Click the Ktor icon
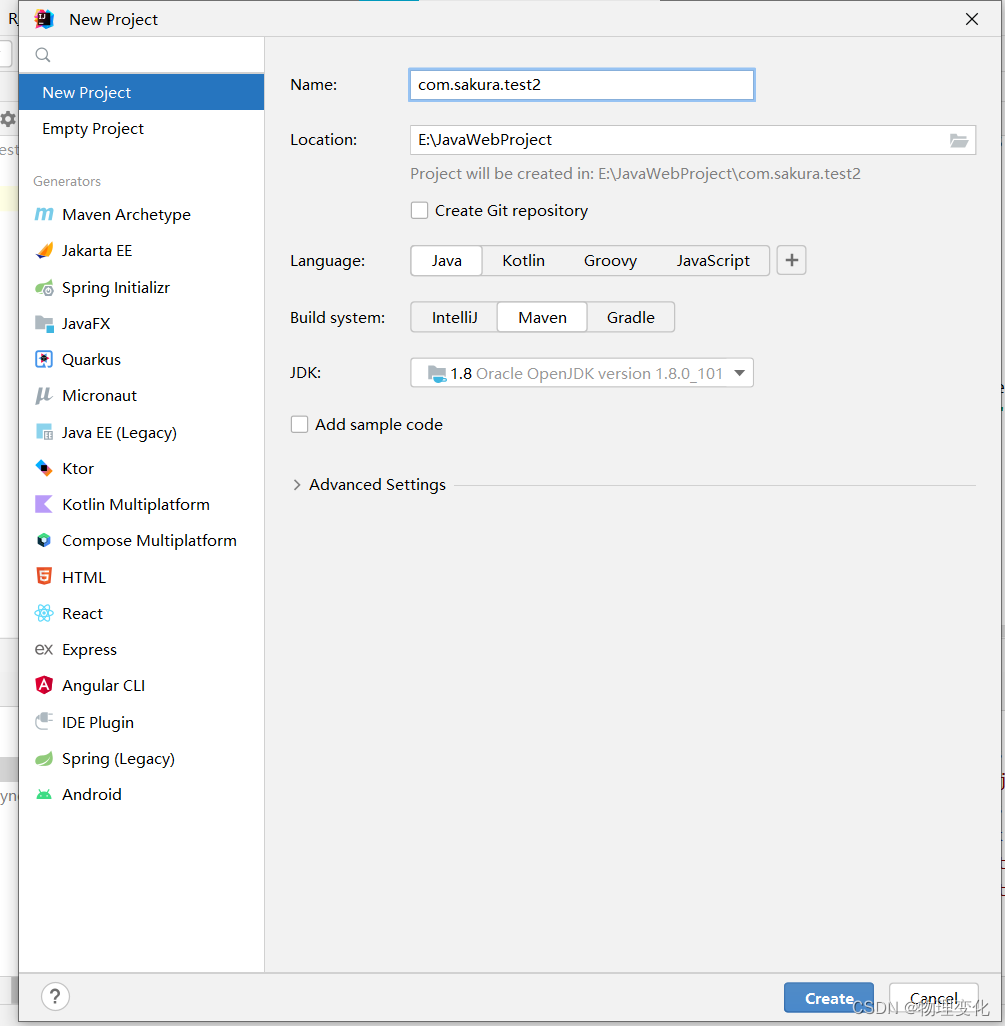The height and width of the screenshot is (1026, 1005). 44,468
